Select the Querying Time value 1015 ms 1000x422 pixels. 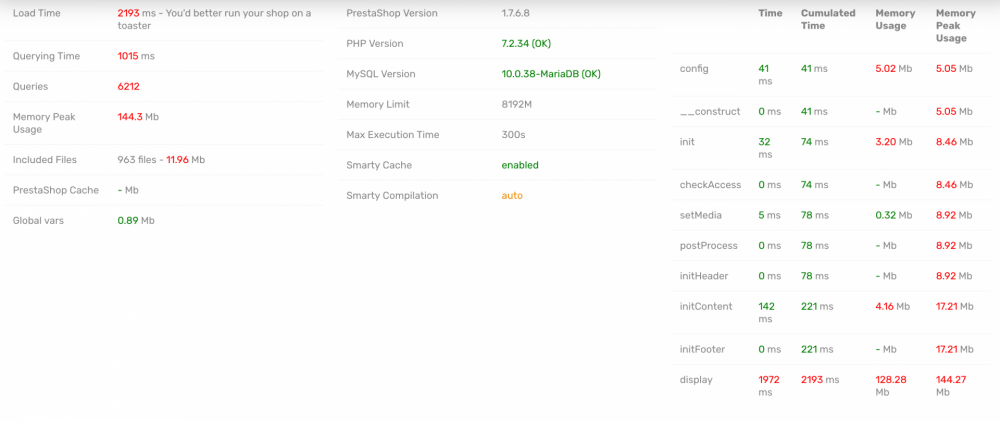[136, 56]
